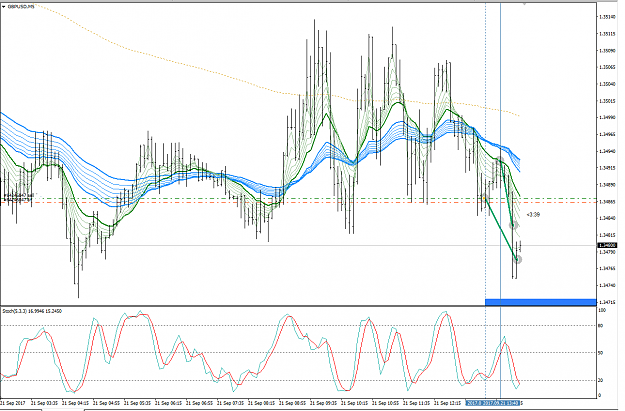The image size is (625, 411).
Task: Click the 1.35140 label on the price axis
Action: point(607,17)
